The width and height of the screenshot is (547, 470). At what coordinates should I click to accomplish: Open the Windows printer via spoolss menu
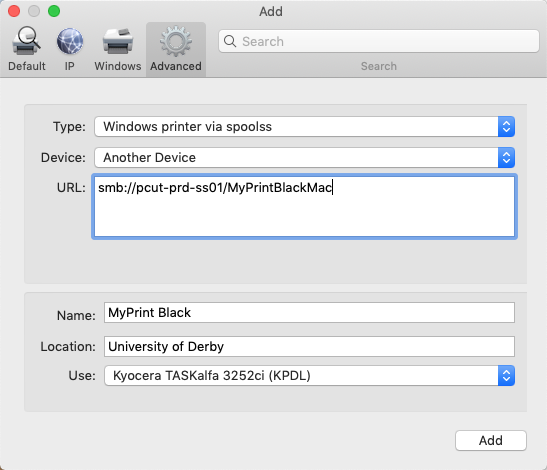tap(304, 126)
